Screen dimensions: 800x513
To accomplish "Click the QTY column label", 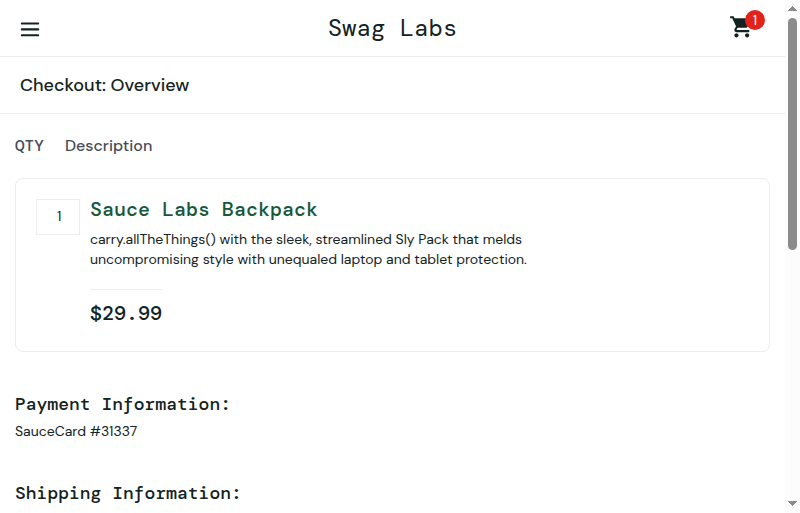I will point(29,146).
